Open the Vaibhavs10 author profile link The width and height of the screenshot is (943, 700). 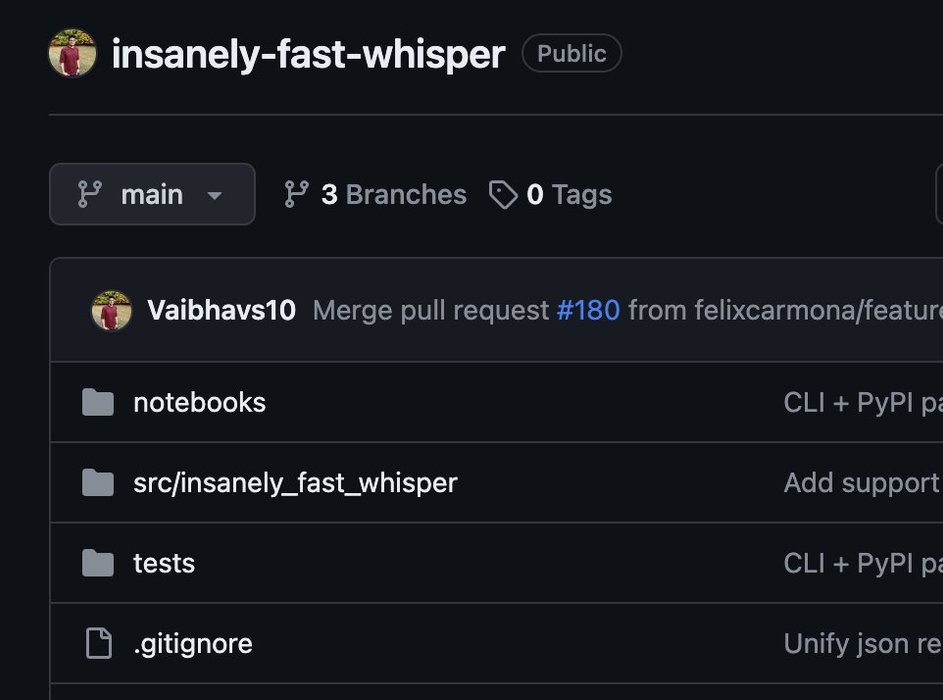click(x=221, y=311)
